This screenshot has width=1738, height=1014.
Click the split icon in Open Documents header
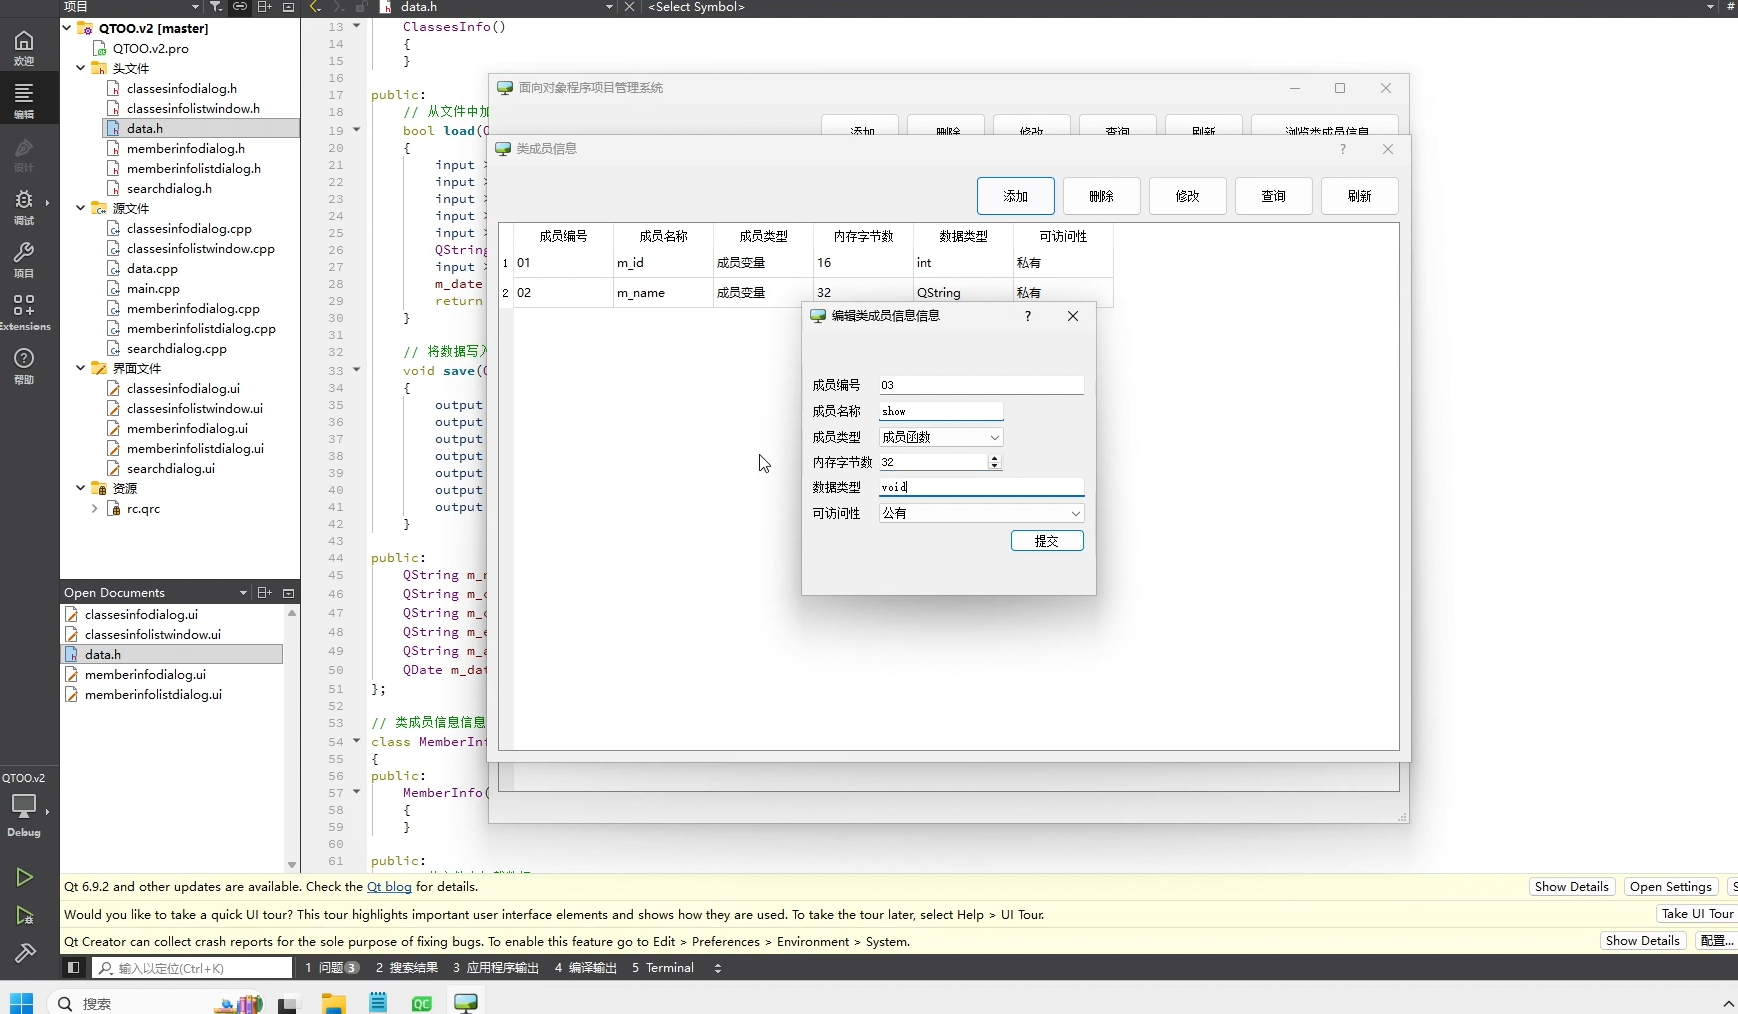point(264,592)
